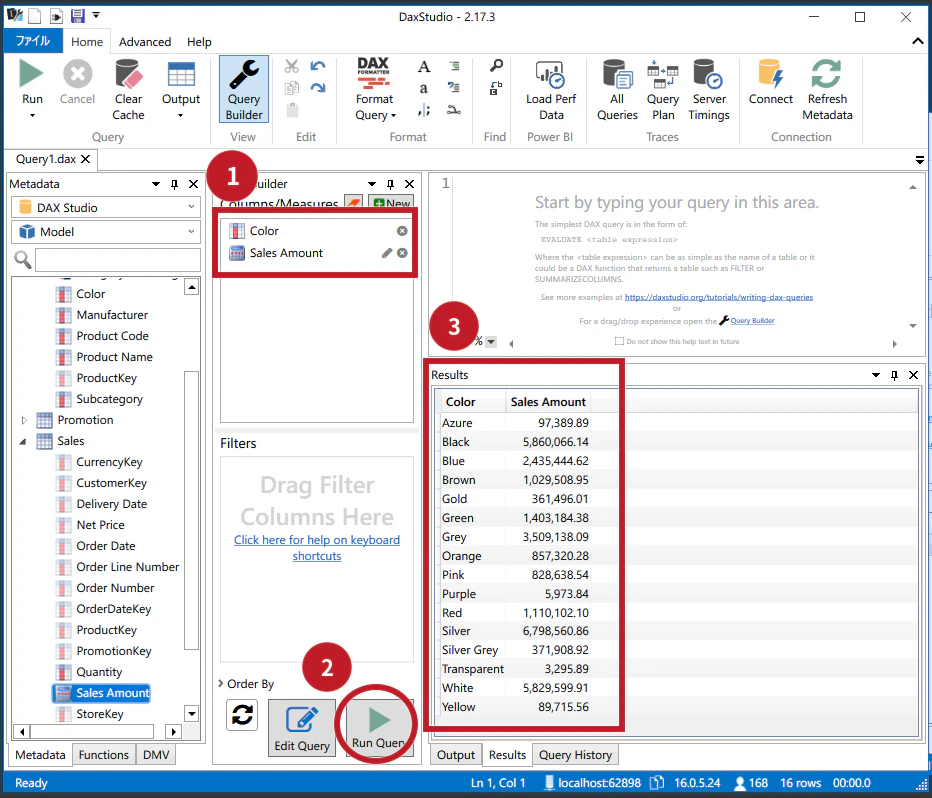Open the daxstudio.org writing-dax-queries link
Image resolution: width=932 pixels, height=798 pixels.
pos(719,297)
